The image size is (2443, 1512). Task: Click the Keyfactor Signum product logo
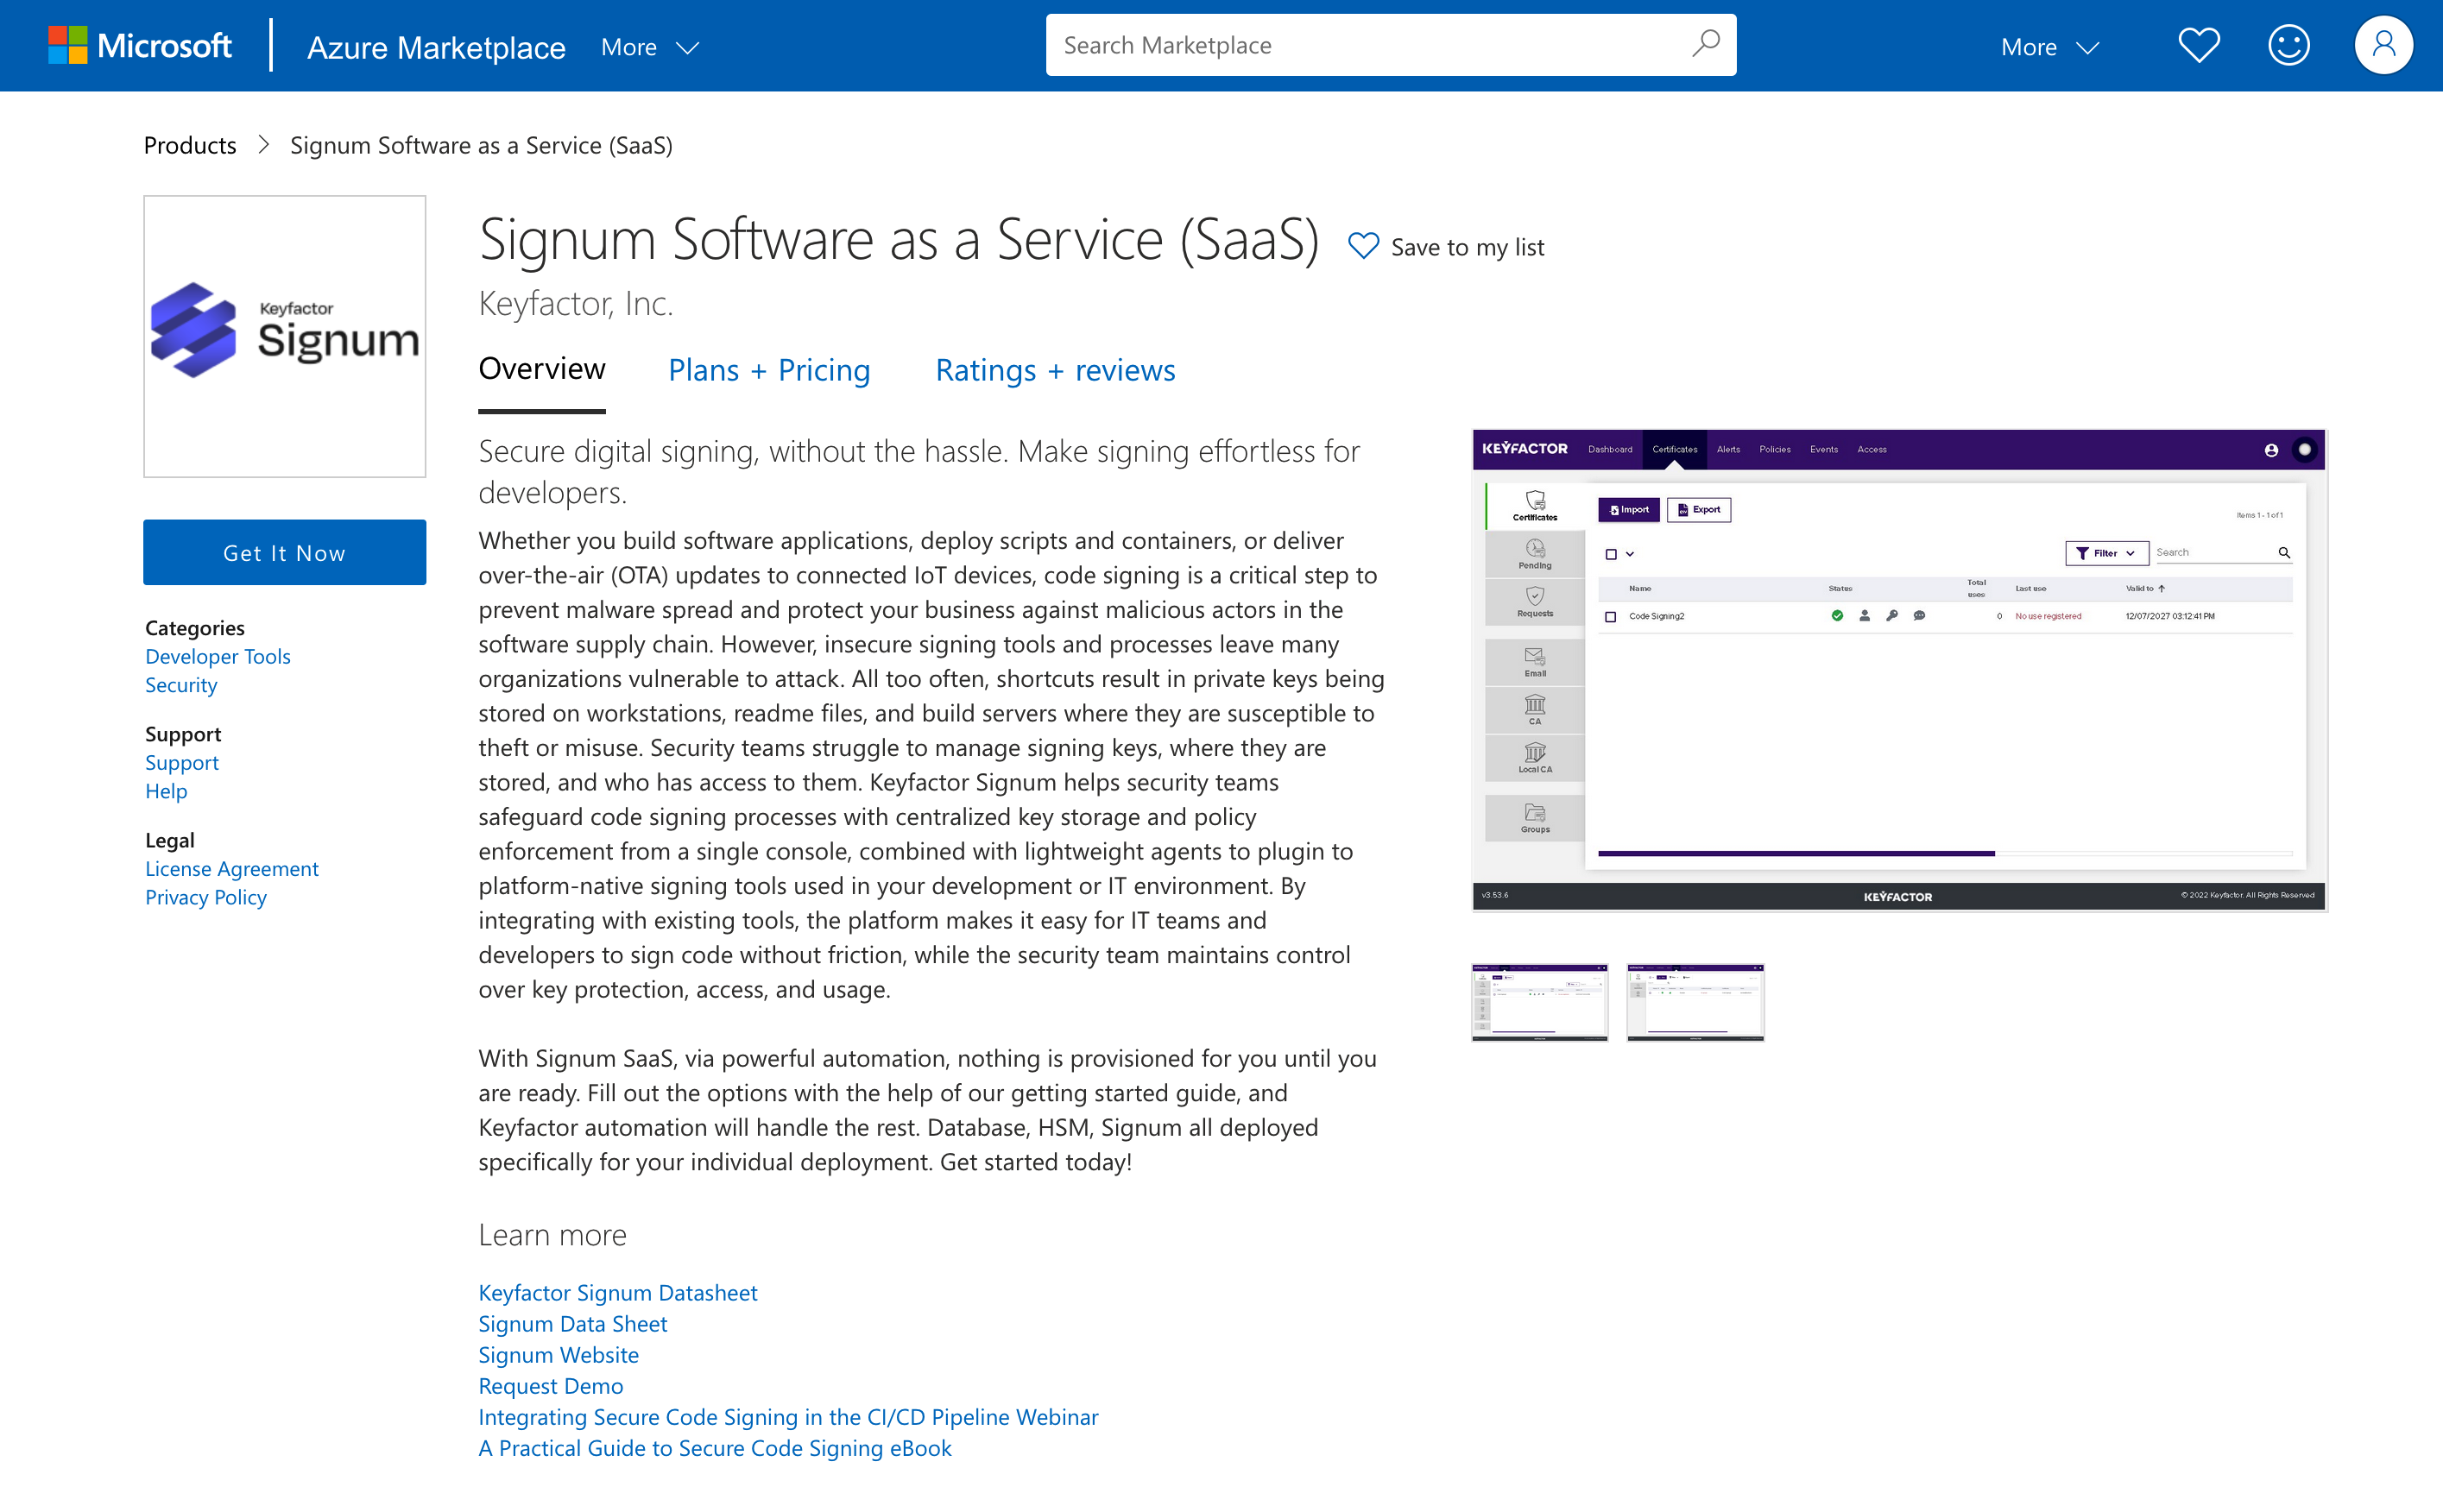point(285,336)
